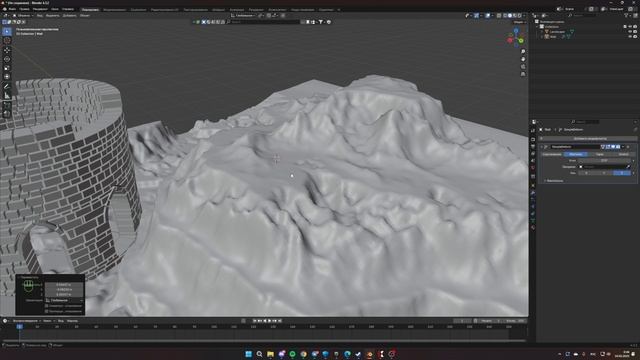Open the viewport shading options arrow

coord(524,16)
